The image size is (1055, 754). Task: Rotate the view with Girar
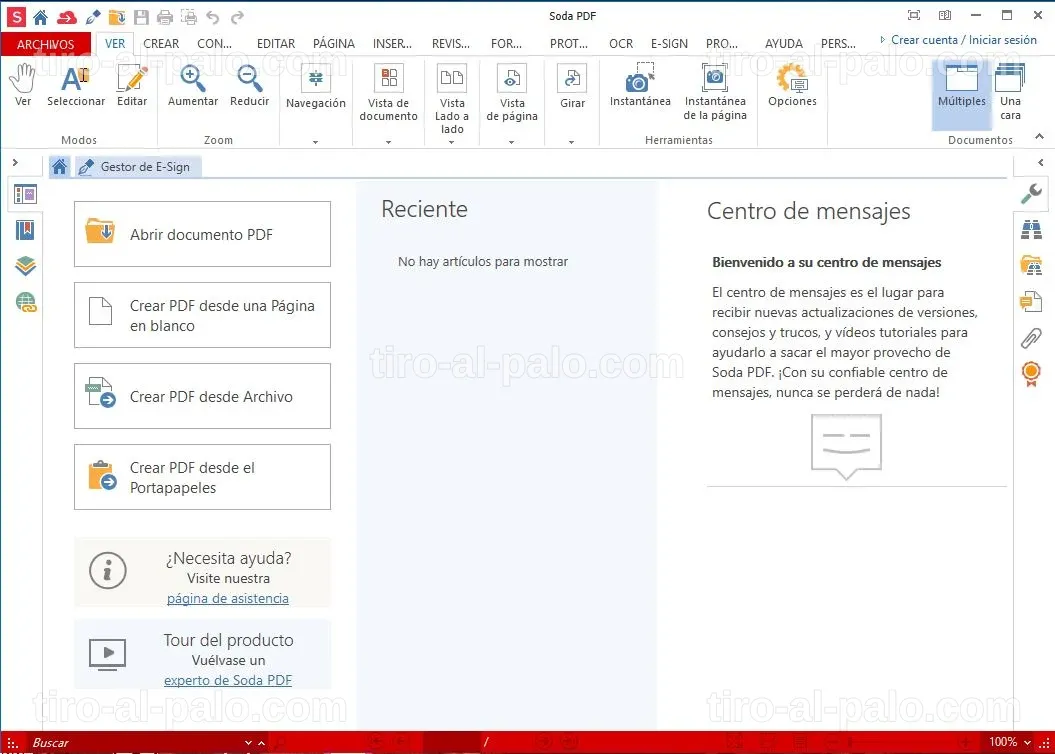pyautogui.click(x=573, y=87)
